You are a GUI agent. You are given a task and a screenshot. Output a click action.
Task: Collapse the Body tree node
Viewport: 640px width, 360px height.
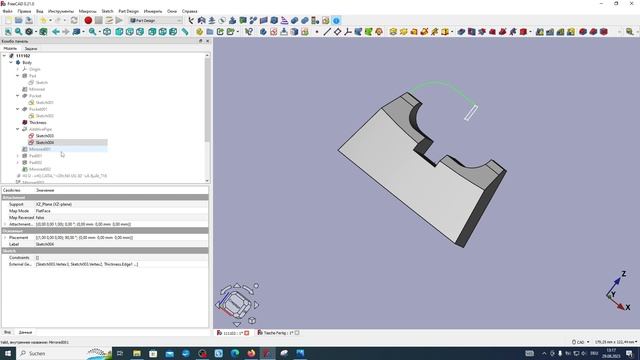tap(11, 62)
